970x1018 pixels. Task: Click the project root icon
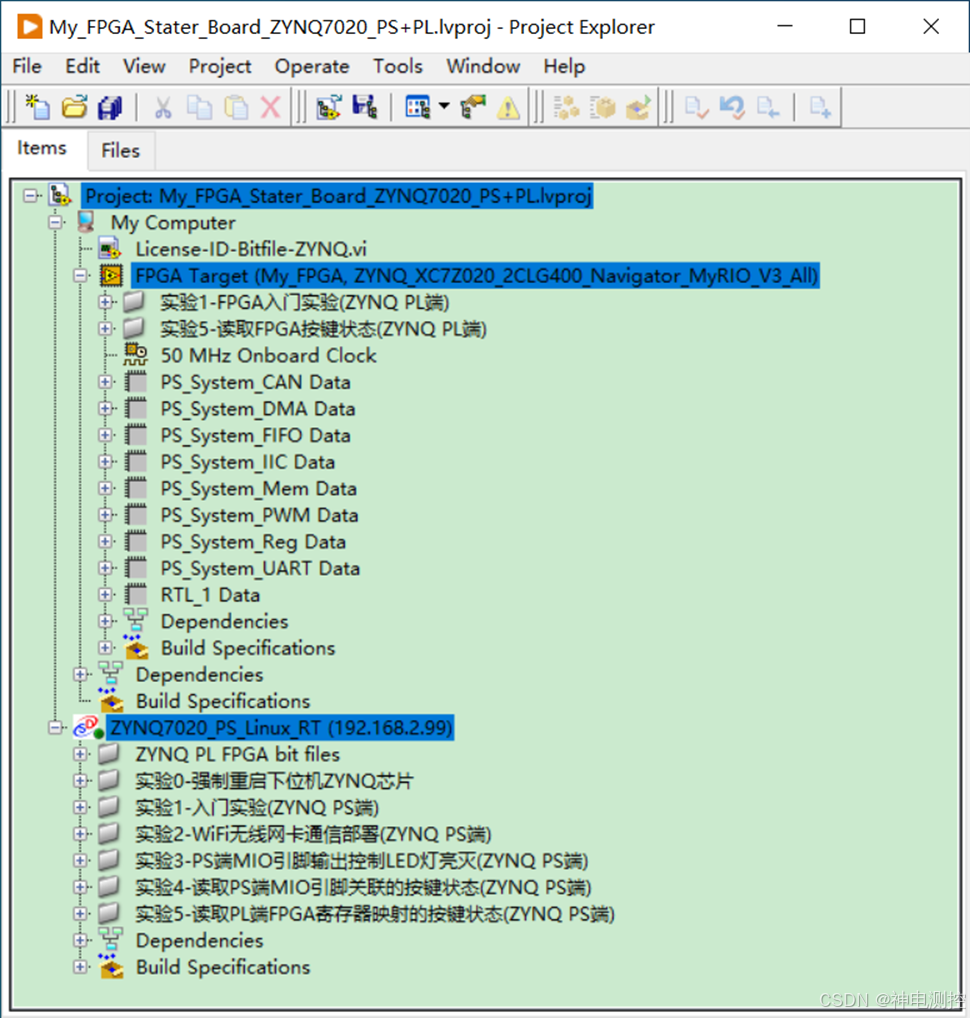[60, 195]
